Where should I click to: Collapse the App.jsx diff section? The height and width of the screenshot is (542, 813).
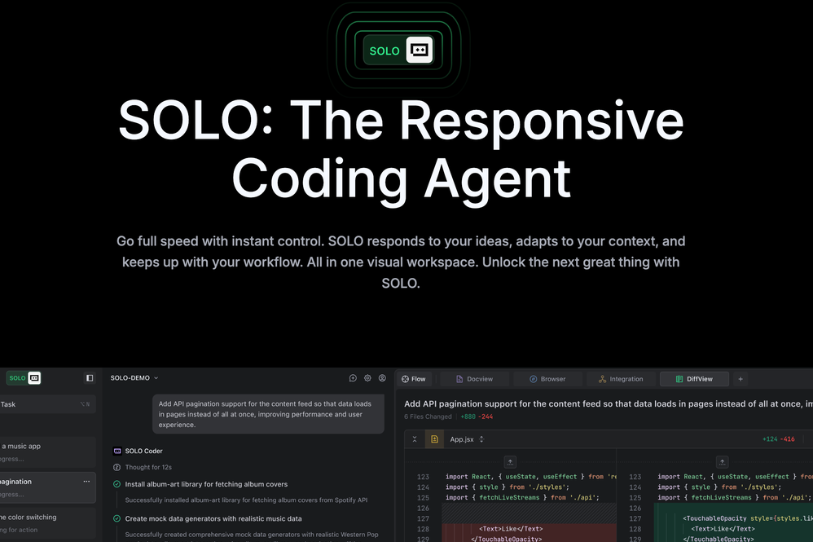tap(414, 439)
